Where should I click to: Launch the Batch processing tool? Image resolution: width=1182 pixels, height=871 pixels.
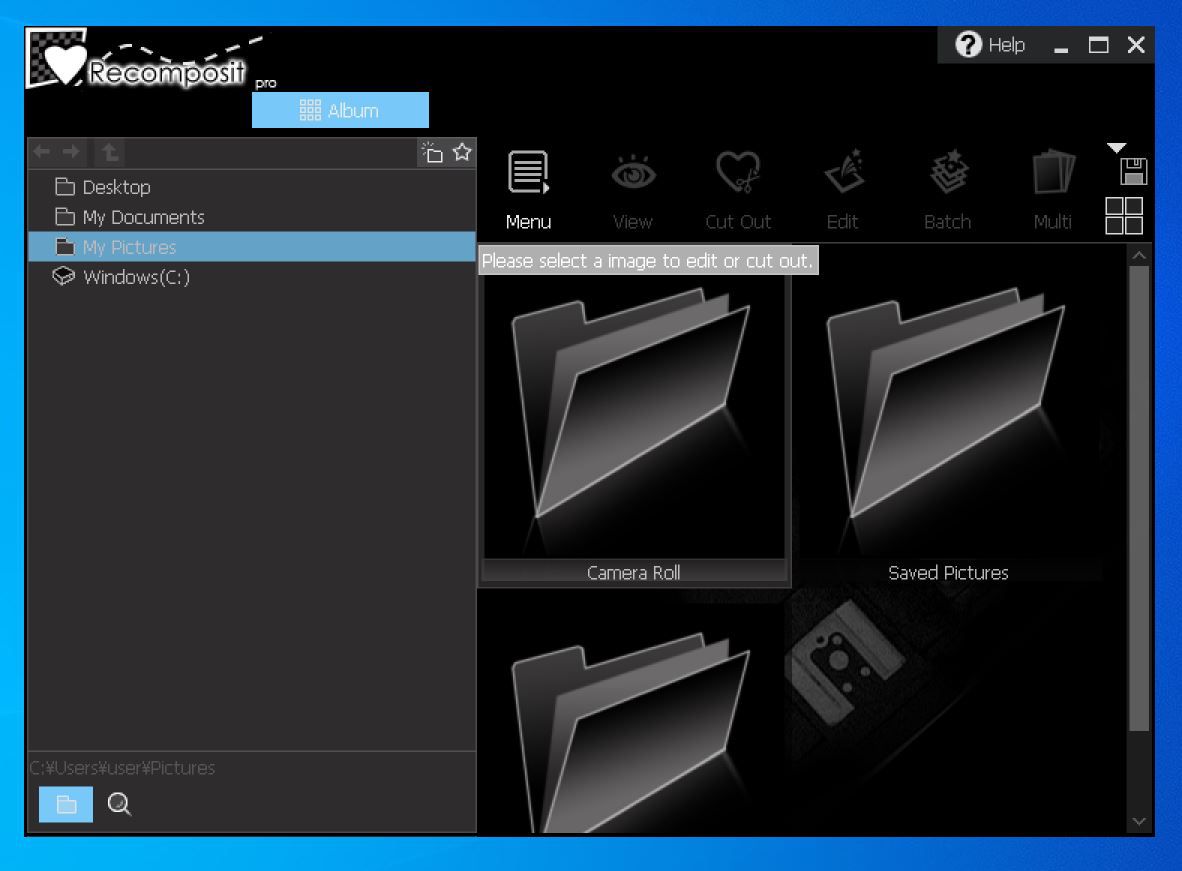click(x=947, y=175)
